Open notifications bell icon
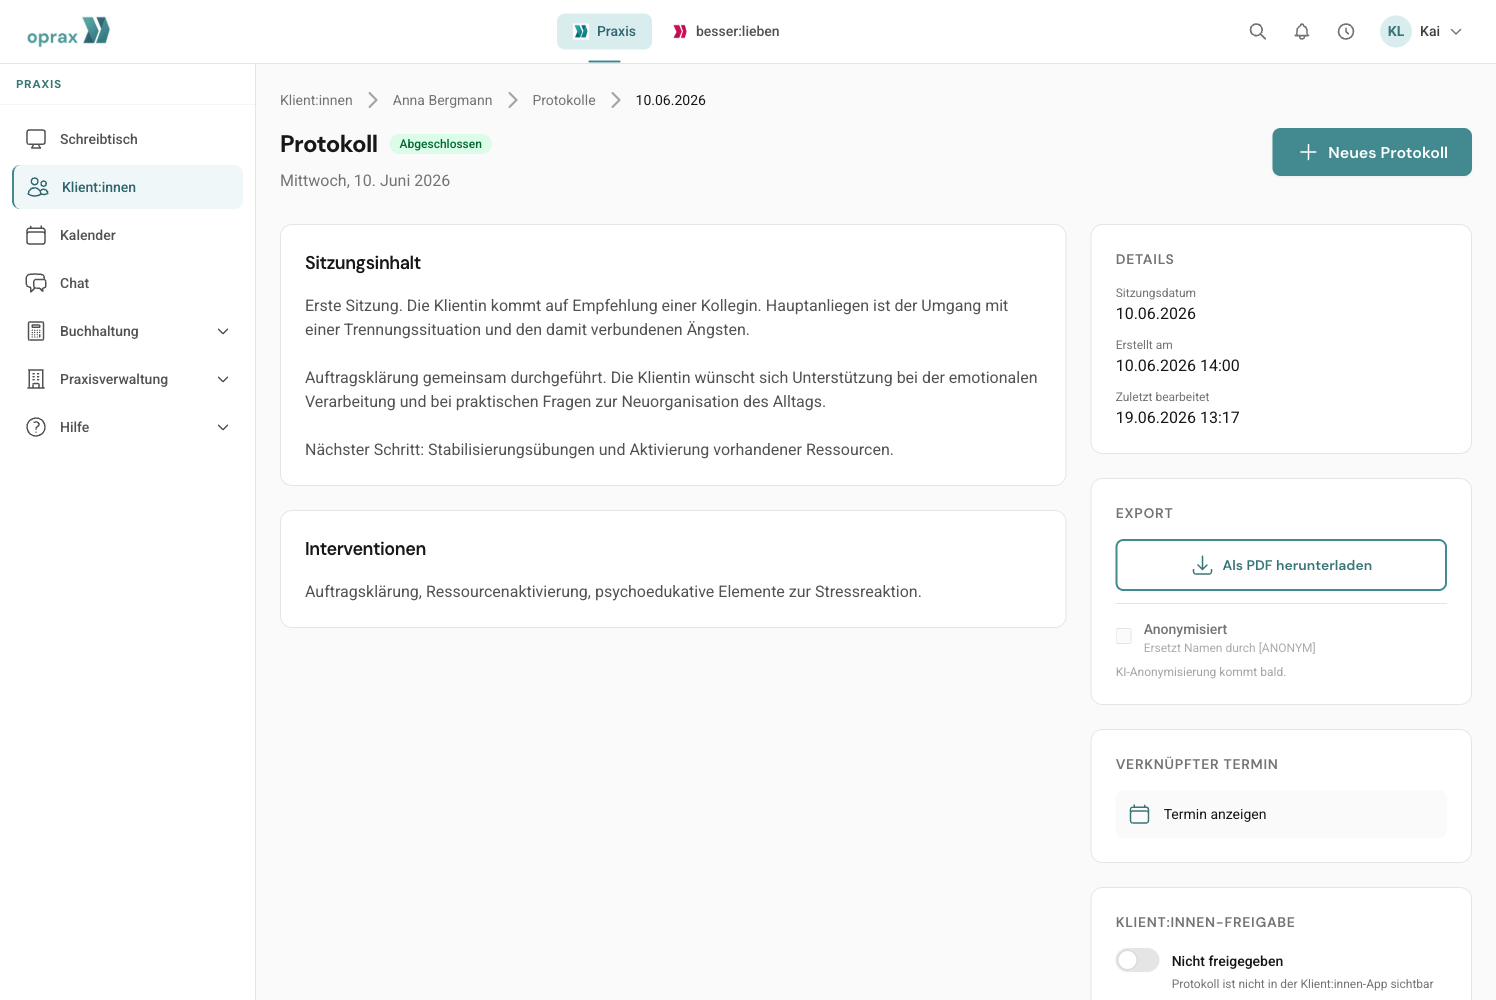1496x1000 pixels. 1302,32
